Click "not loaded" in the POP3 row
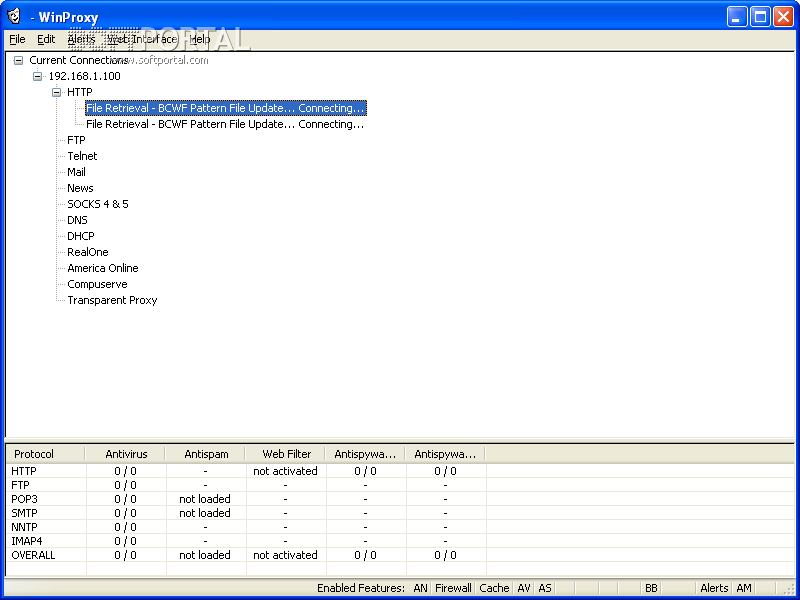 click(x=205, y=499)
